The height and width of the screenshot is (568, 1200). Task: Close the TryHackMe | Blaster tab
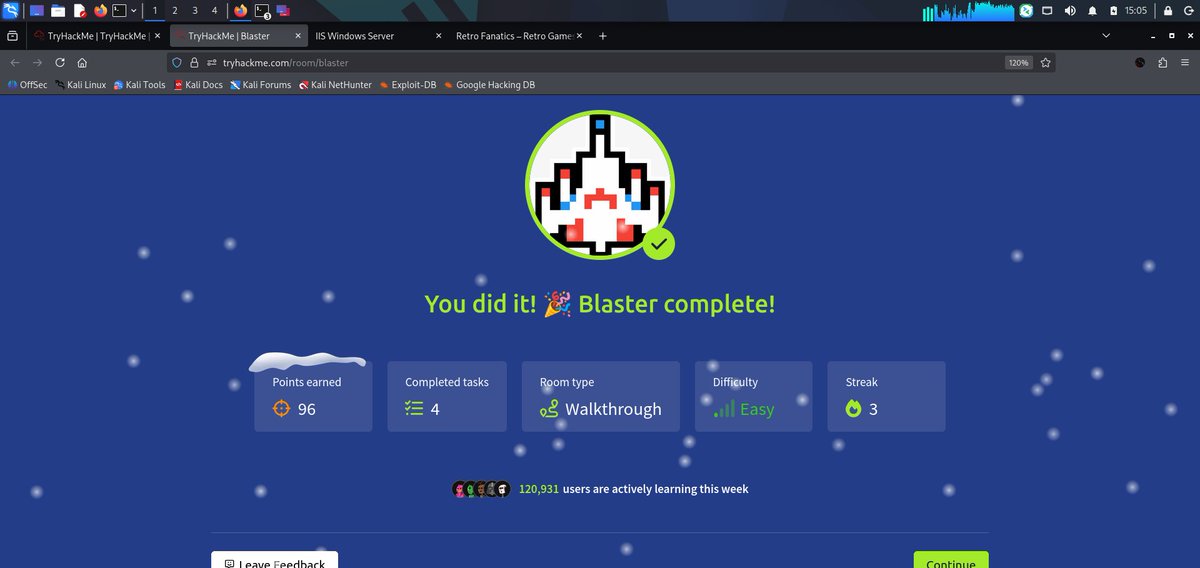296,35
